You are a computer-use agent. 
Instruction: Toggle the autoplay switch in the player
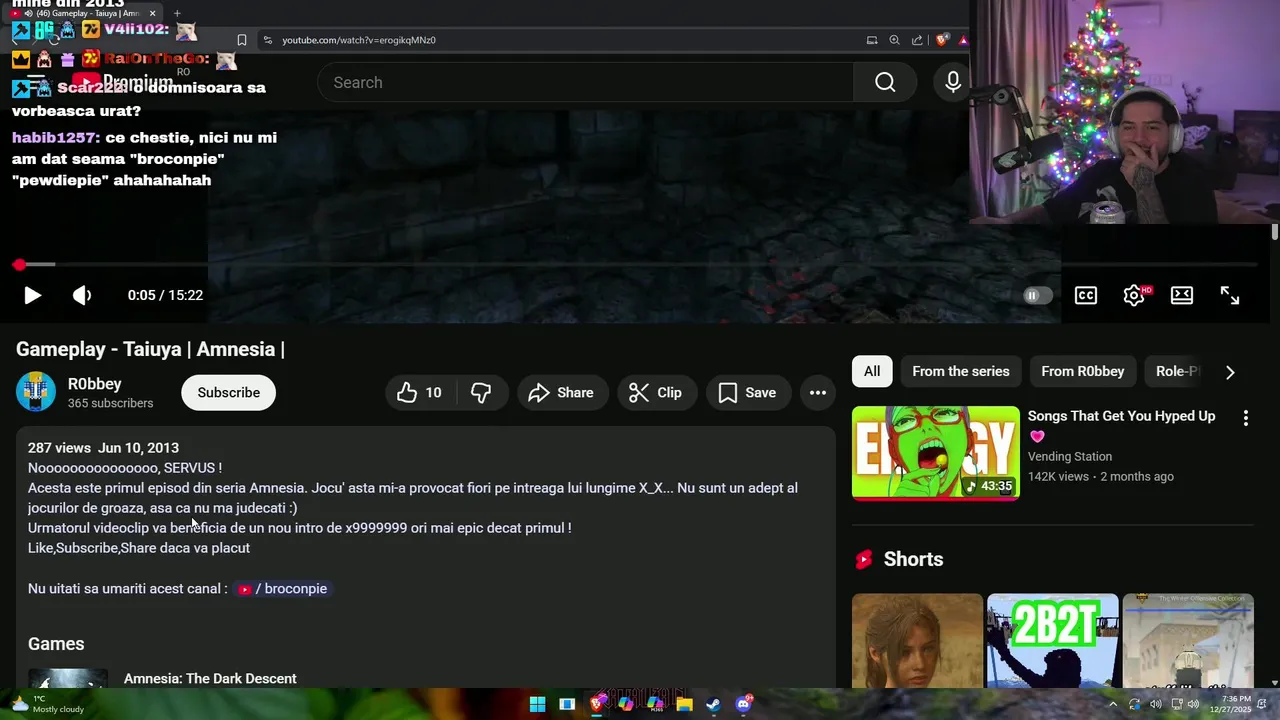click(x=1038, y=295)
